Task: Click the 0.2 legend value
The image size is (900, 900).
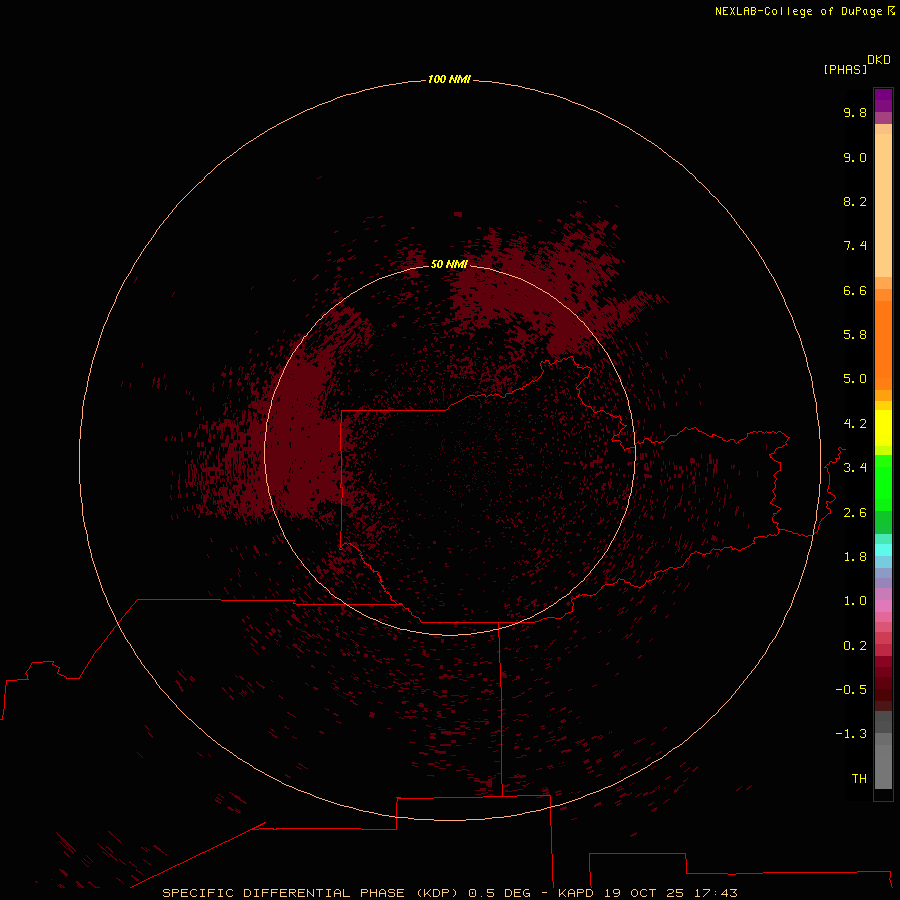Action: coord(855,646)
